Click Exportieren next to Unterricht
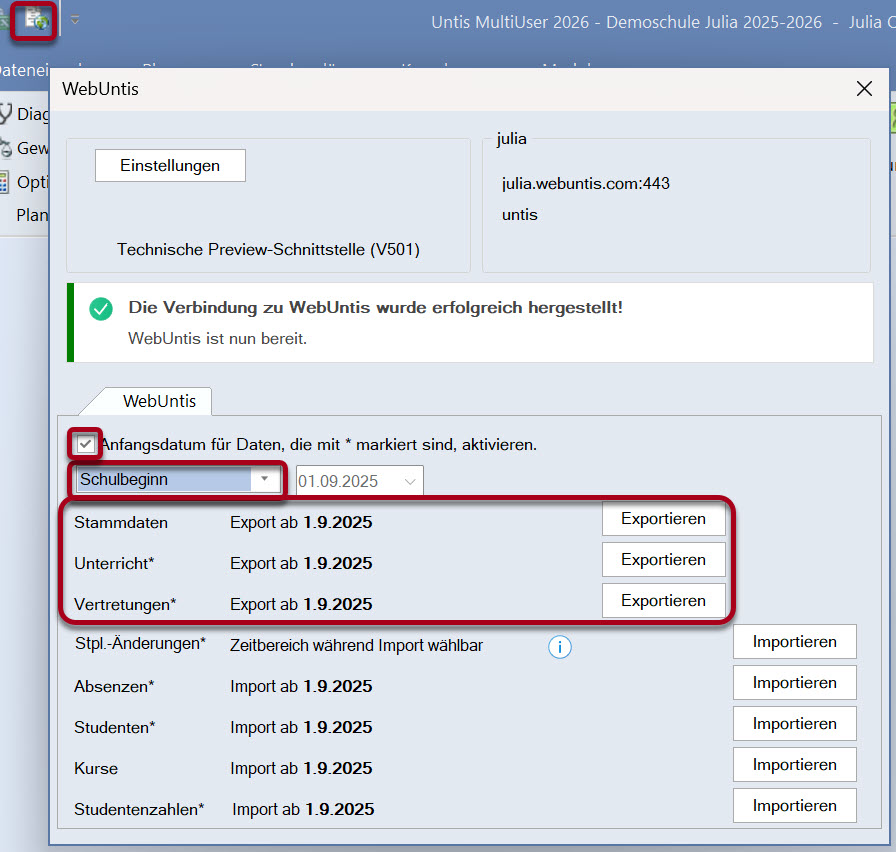 coord(663,559)
